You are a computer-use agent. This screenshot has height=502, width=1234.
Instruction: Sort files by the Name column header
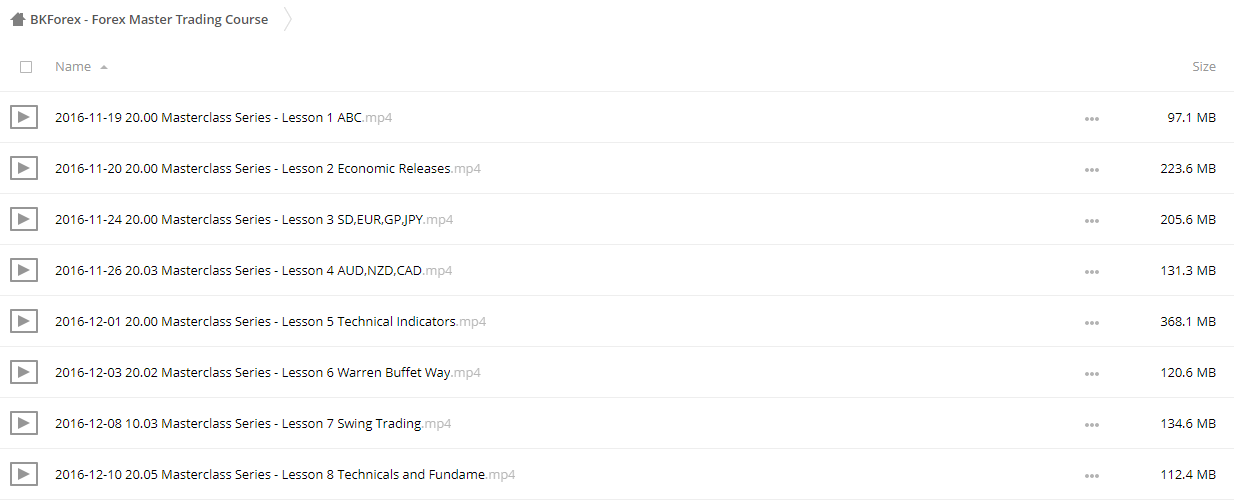pos(73,67)
